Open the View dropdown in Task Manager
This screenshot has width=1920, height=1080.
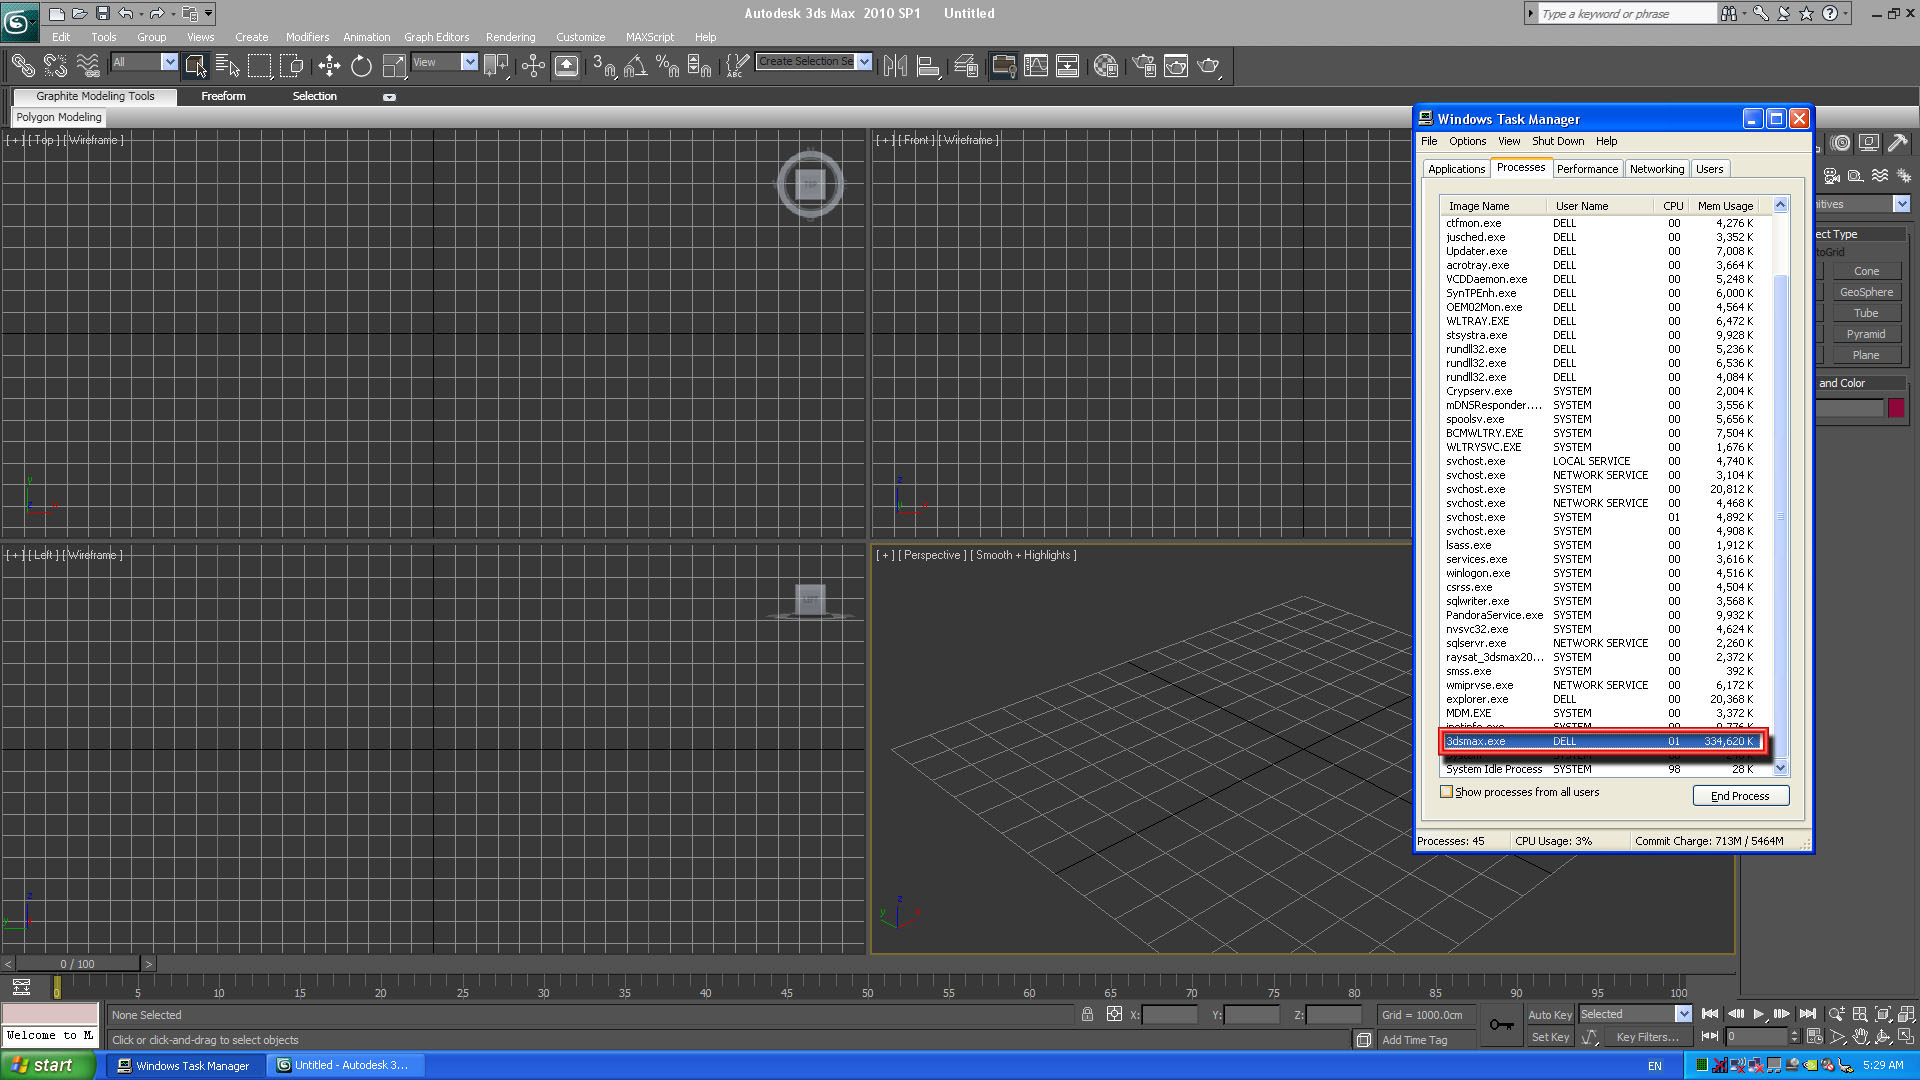pos(1506,140)
